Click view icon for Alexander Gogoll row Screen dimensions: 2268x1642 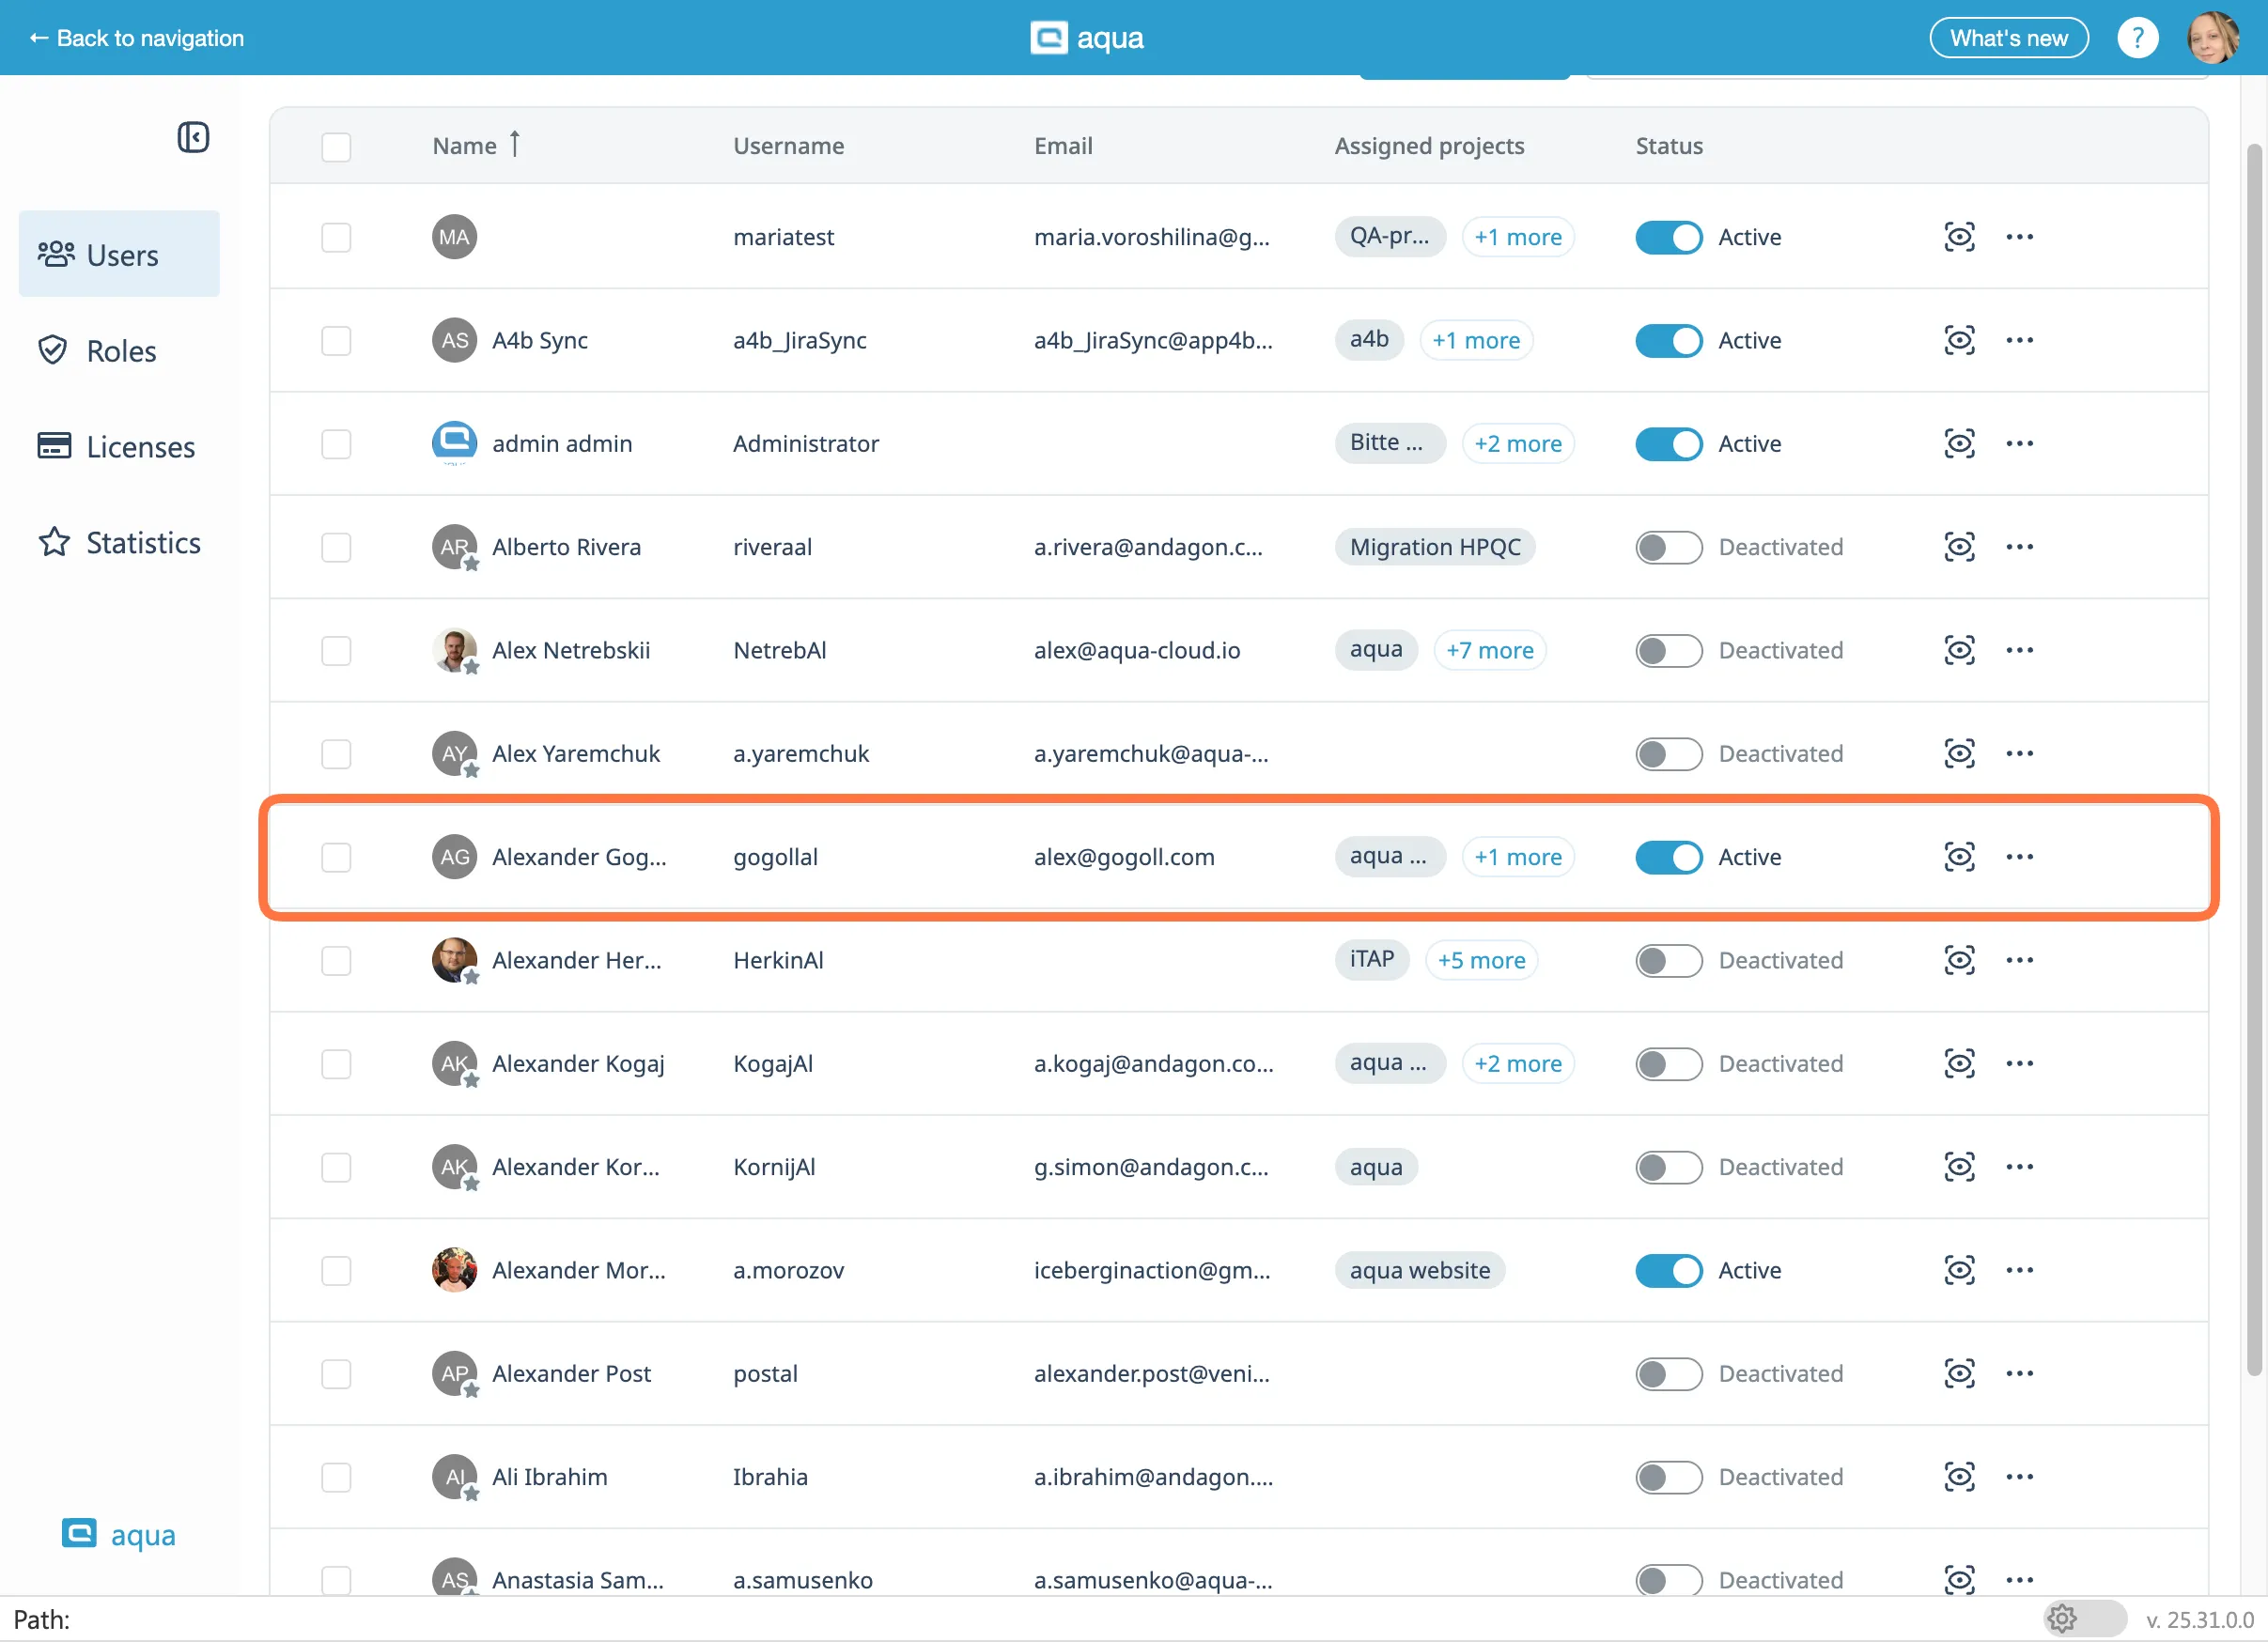(1959, 857)
